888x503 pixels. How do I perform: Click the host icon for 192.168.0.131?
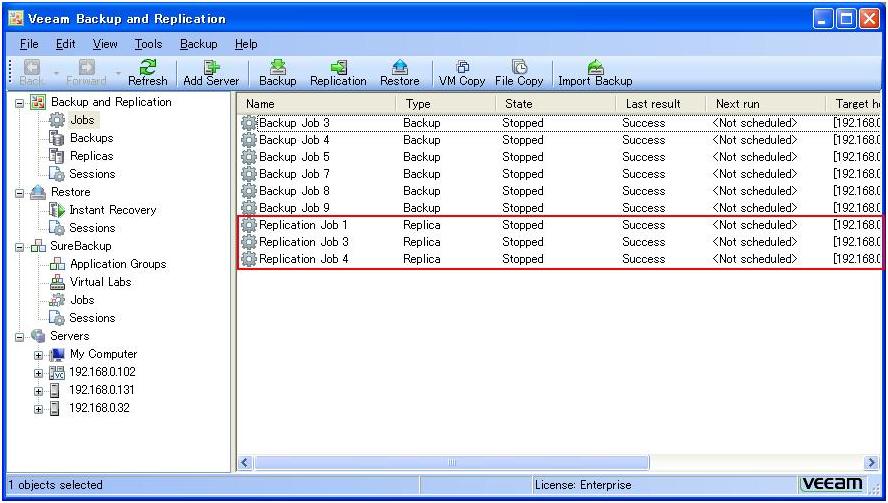coord(55,390)
